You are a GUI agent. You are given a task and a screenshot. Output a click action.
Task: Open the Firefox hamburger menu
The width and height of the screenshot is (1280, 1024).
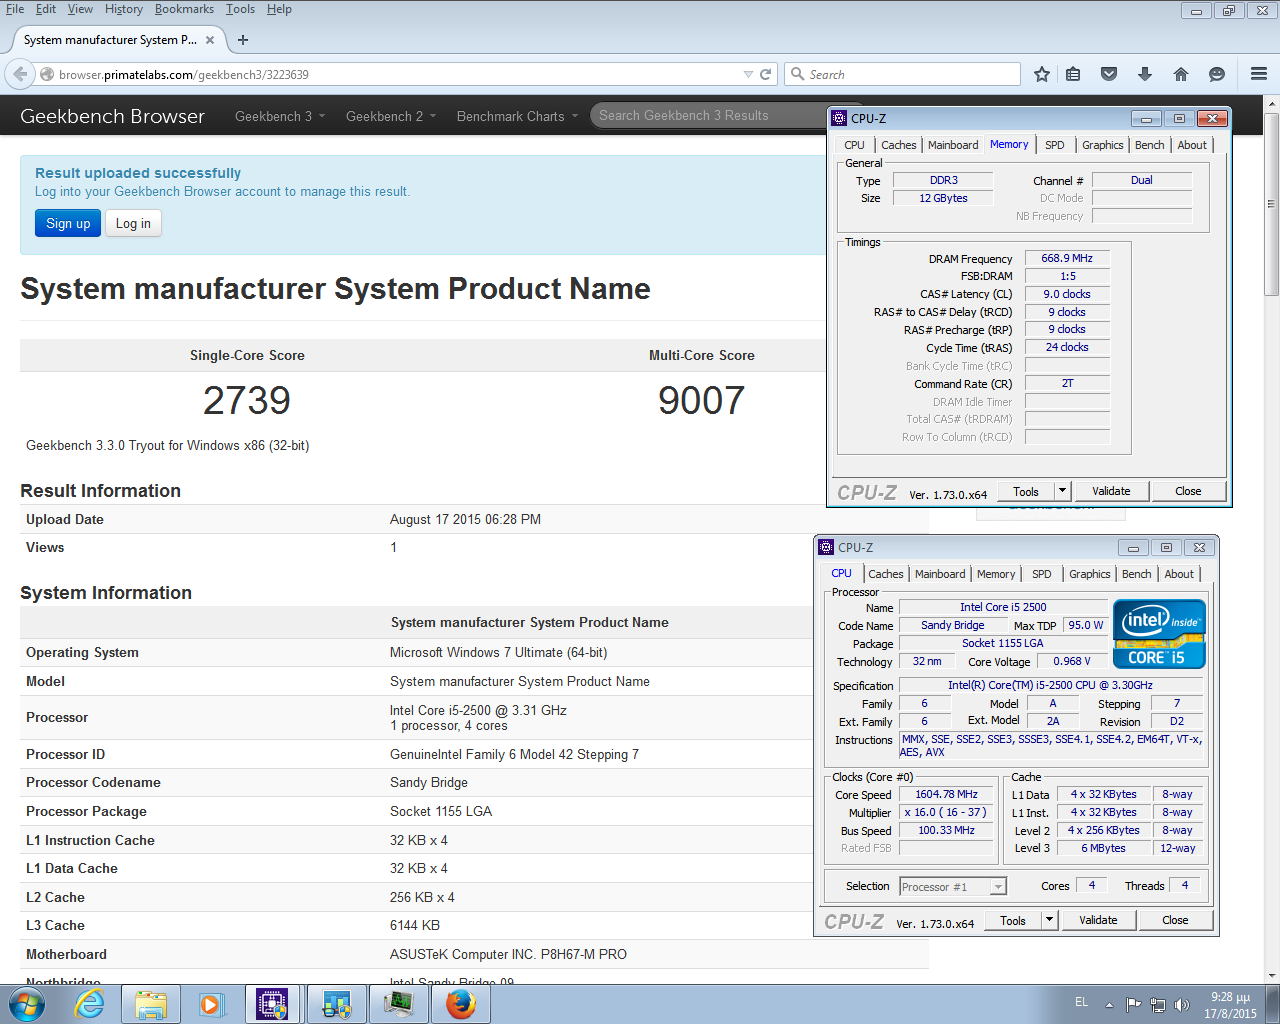click(1259, 74)
